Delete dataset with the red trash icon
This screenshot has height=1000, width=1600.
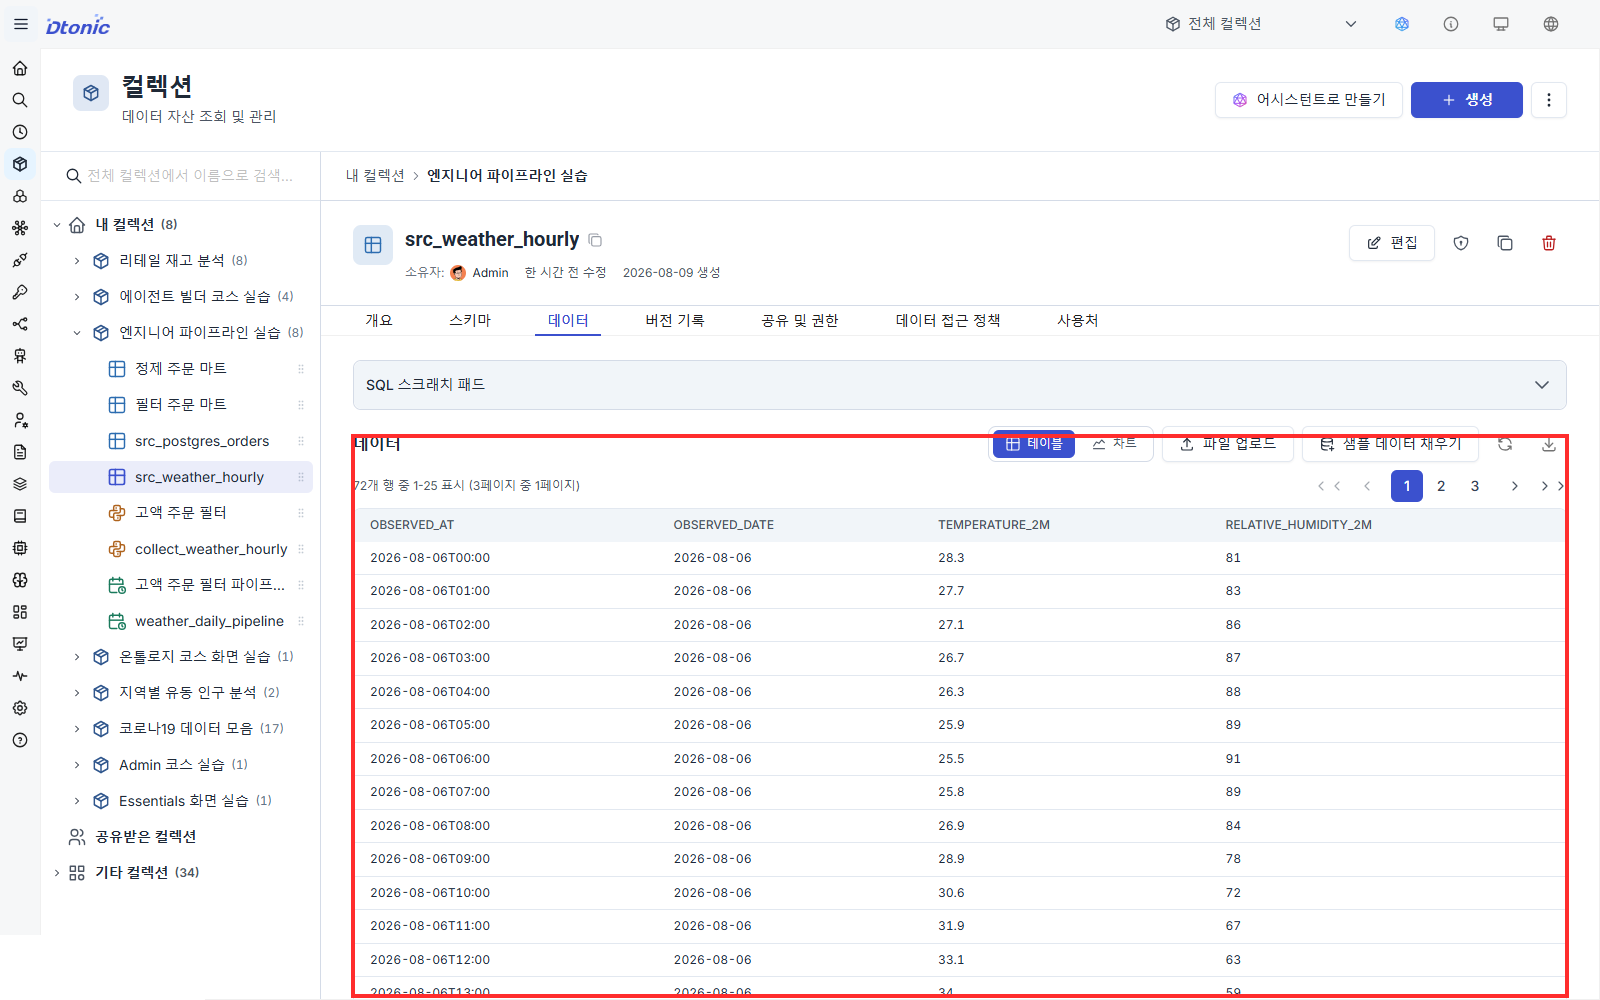(1549, 243)
